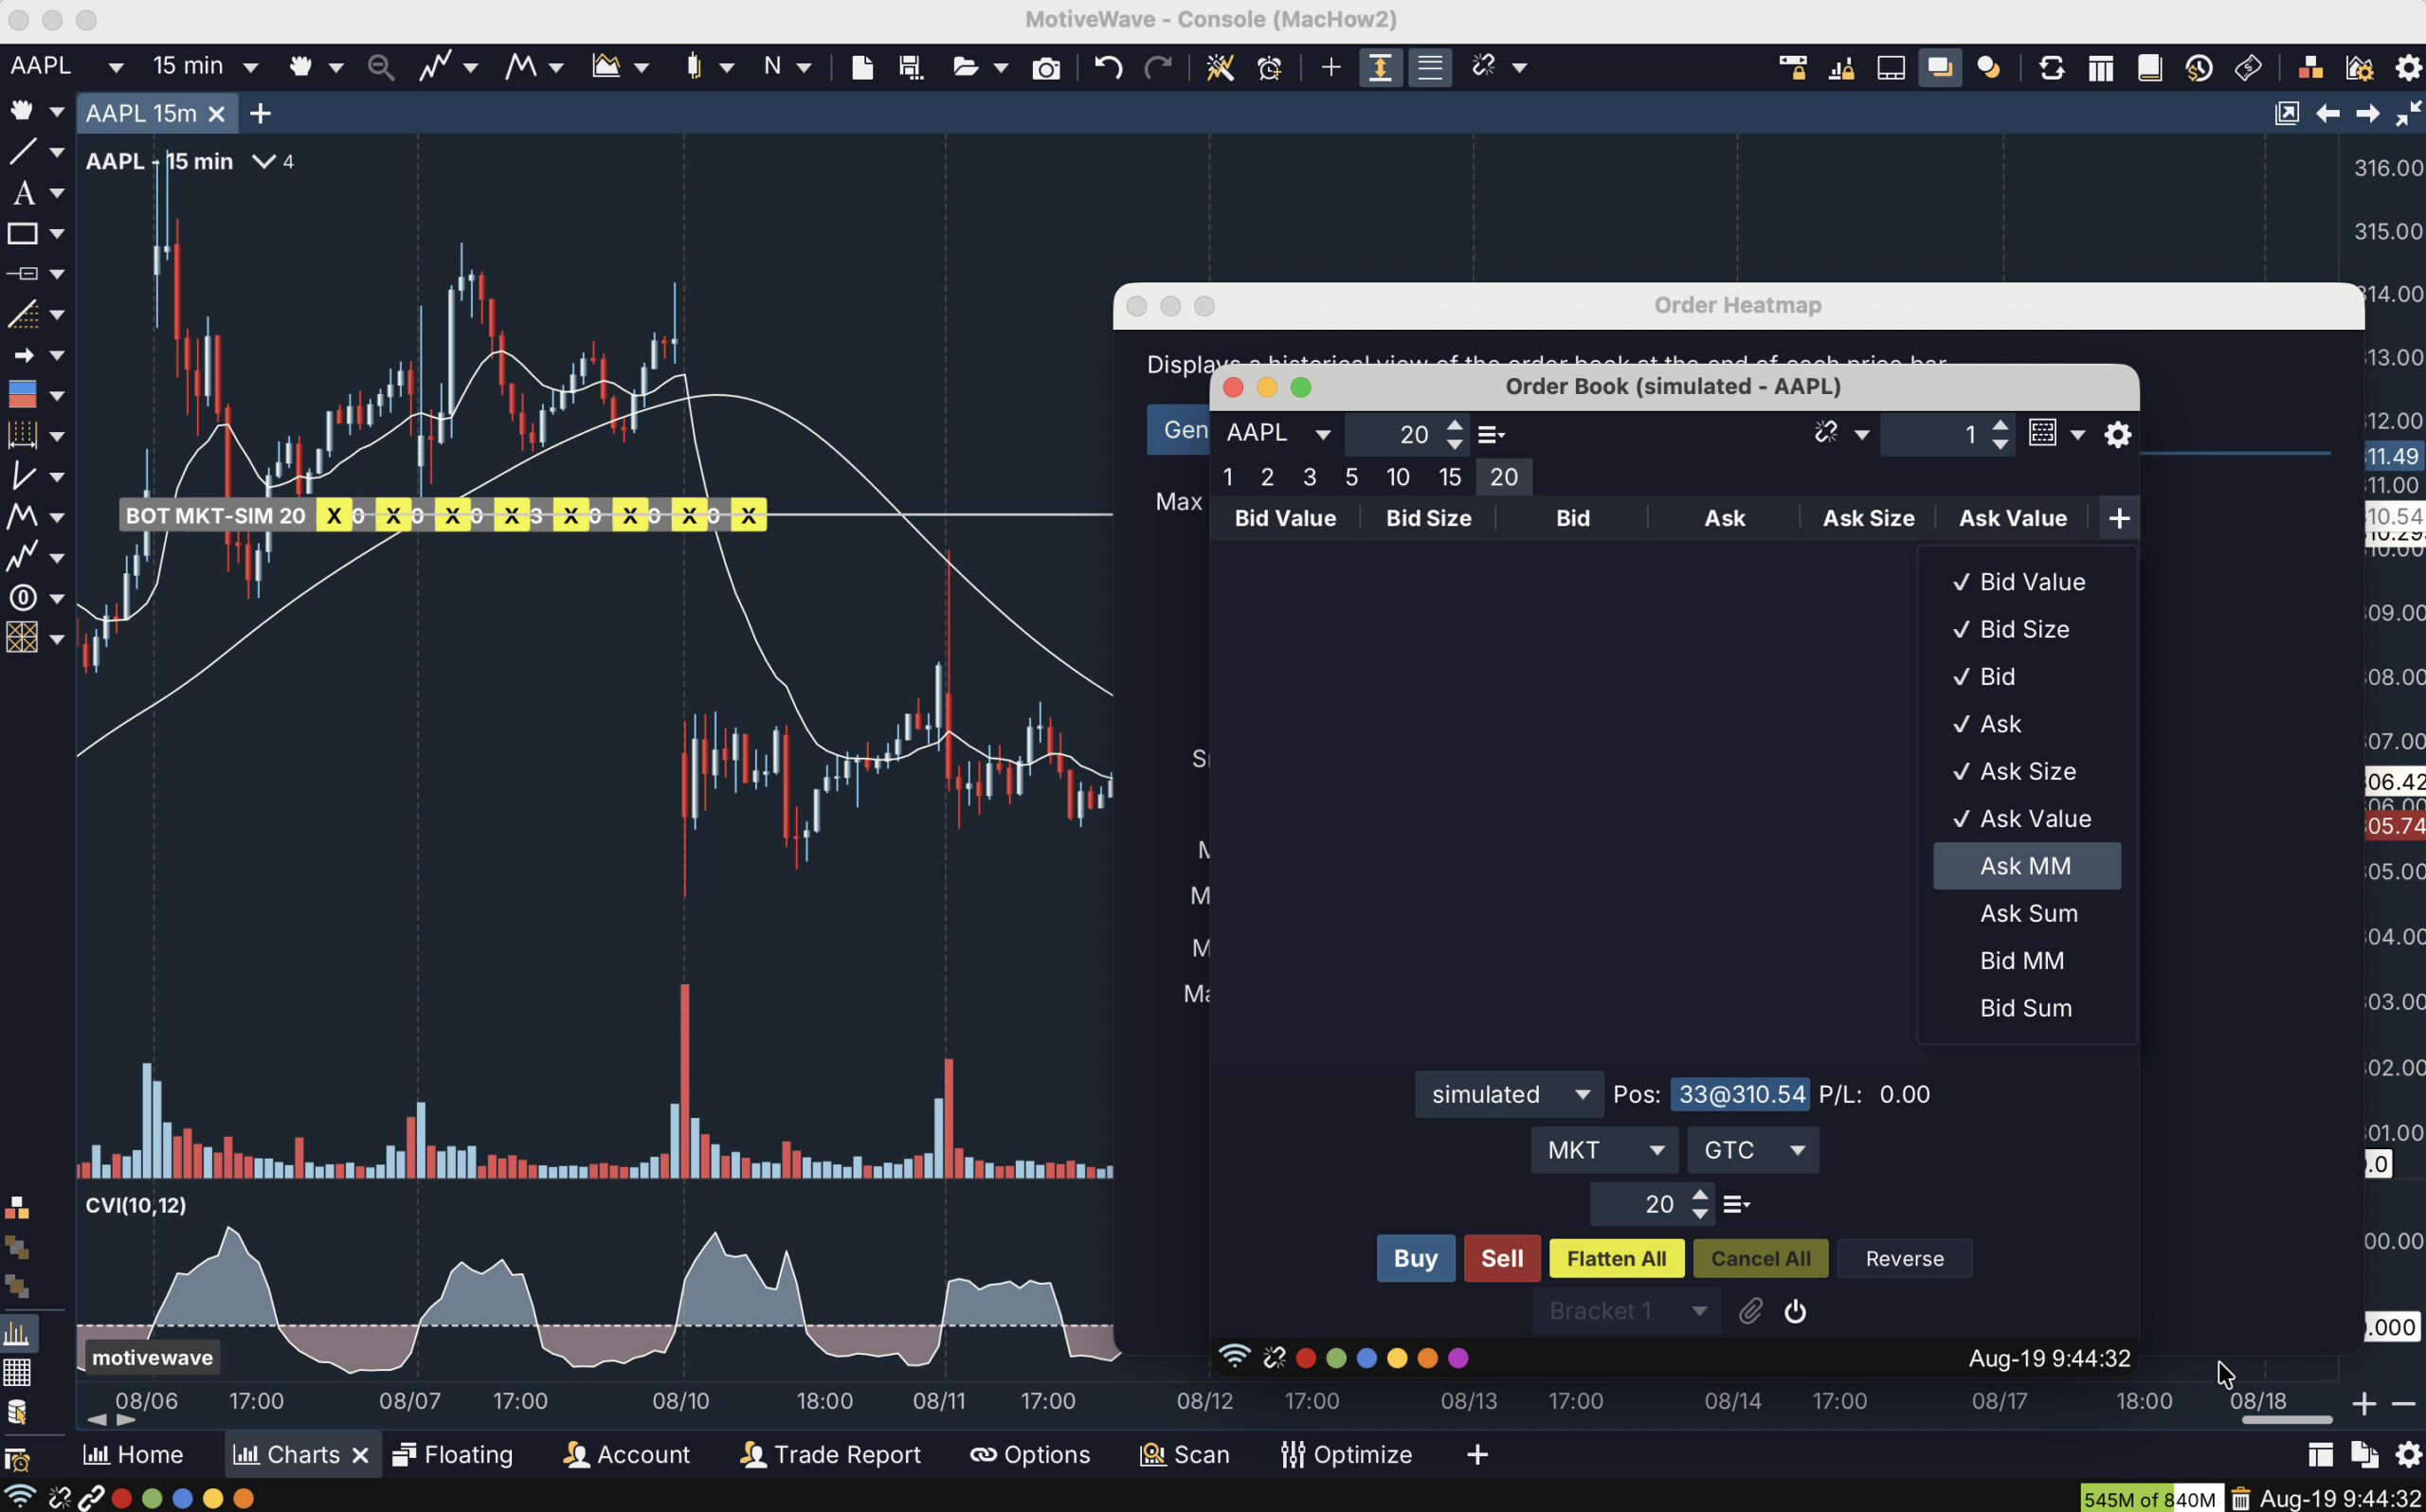Click the Buy button
The image size is (2426, 1512).
[x=1416, y=1258]
